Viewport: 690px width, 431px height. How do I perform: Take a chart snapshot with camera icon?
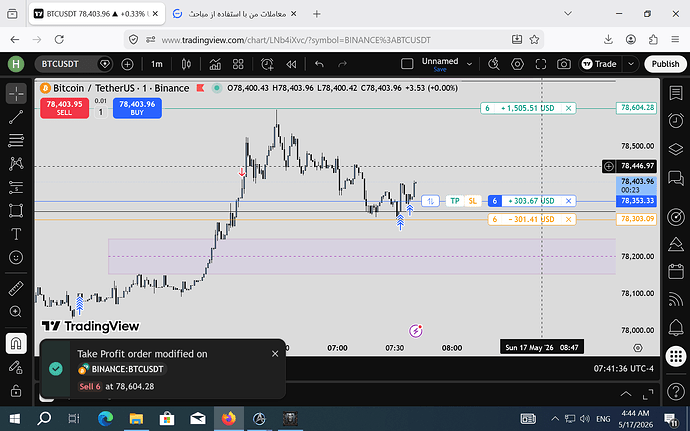tap(564, 64)
